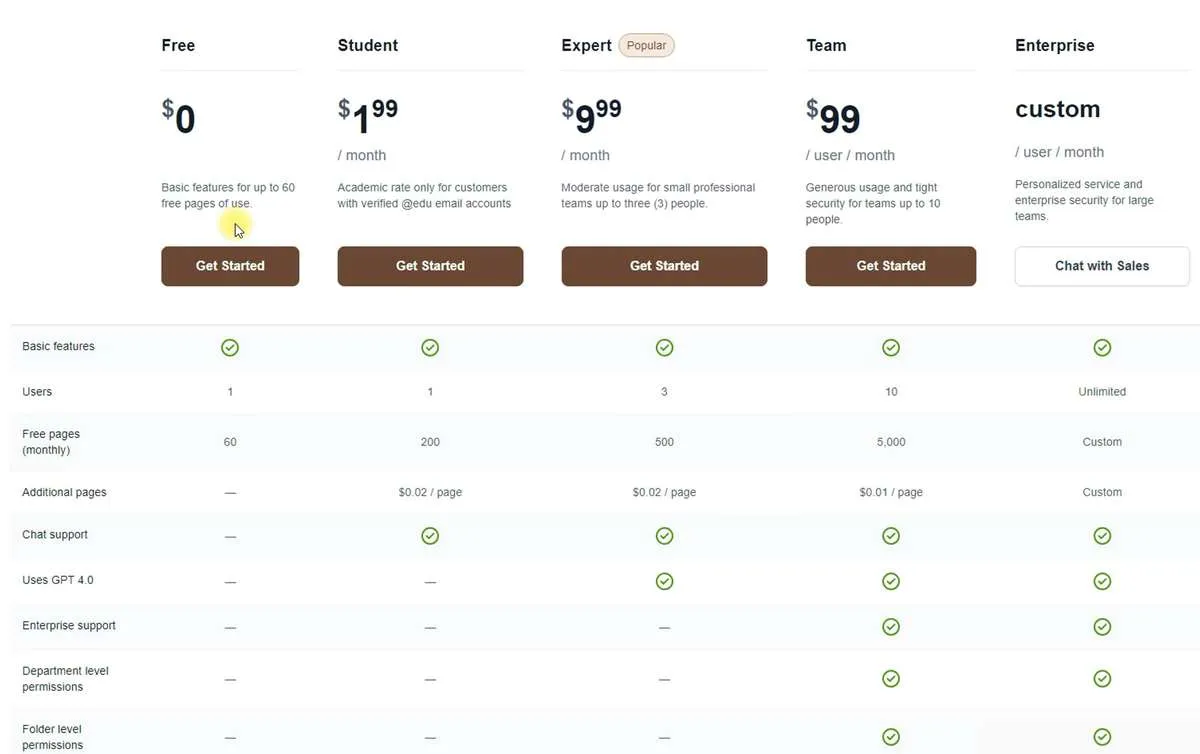Click the Chat support checkmark under Student plan
Image resolution: width=1200 pixels, height=754 pixels.
tap(430, 535)
